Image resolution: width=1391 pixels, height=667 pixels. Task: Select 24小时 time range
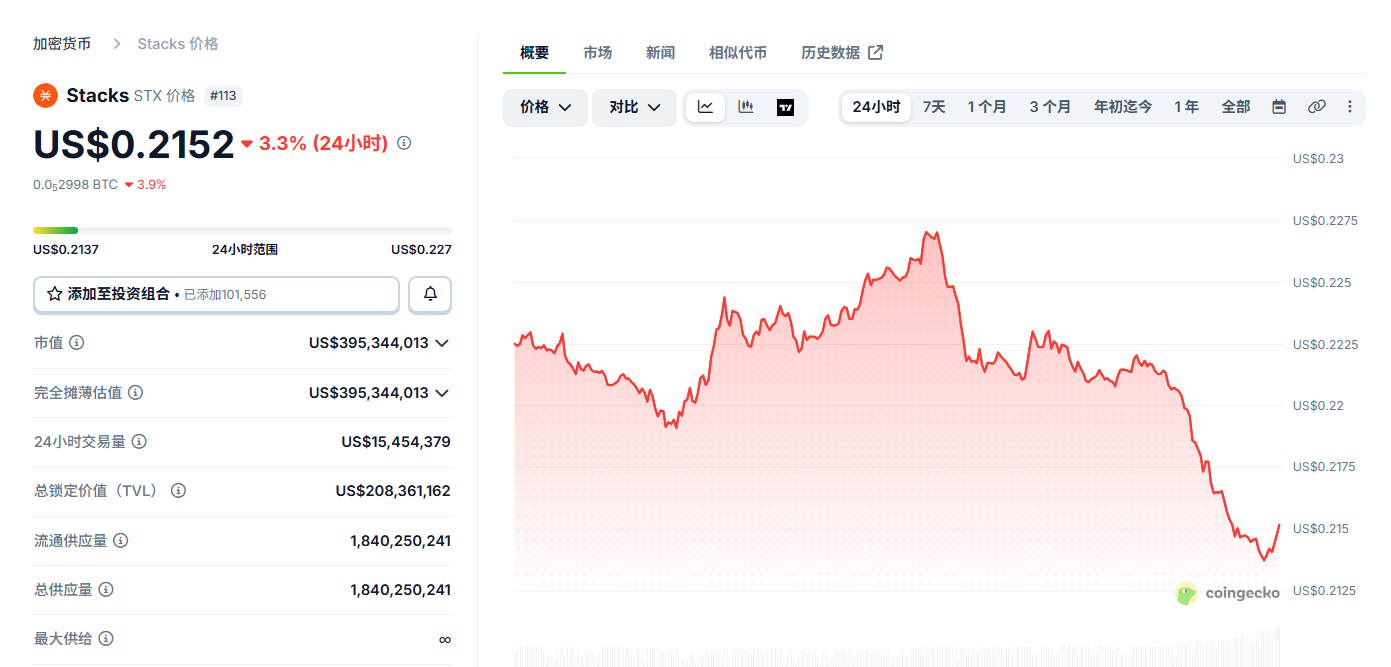[876, 107]
